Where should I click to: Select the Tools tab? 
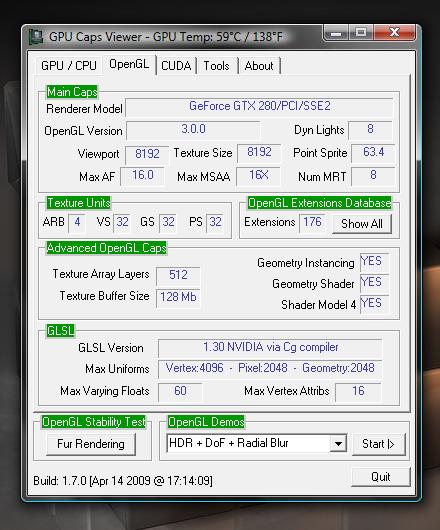point(216,66)
